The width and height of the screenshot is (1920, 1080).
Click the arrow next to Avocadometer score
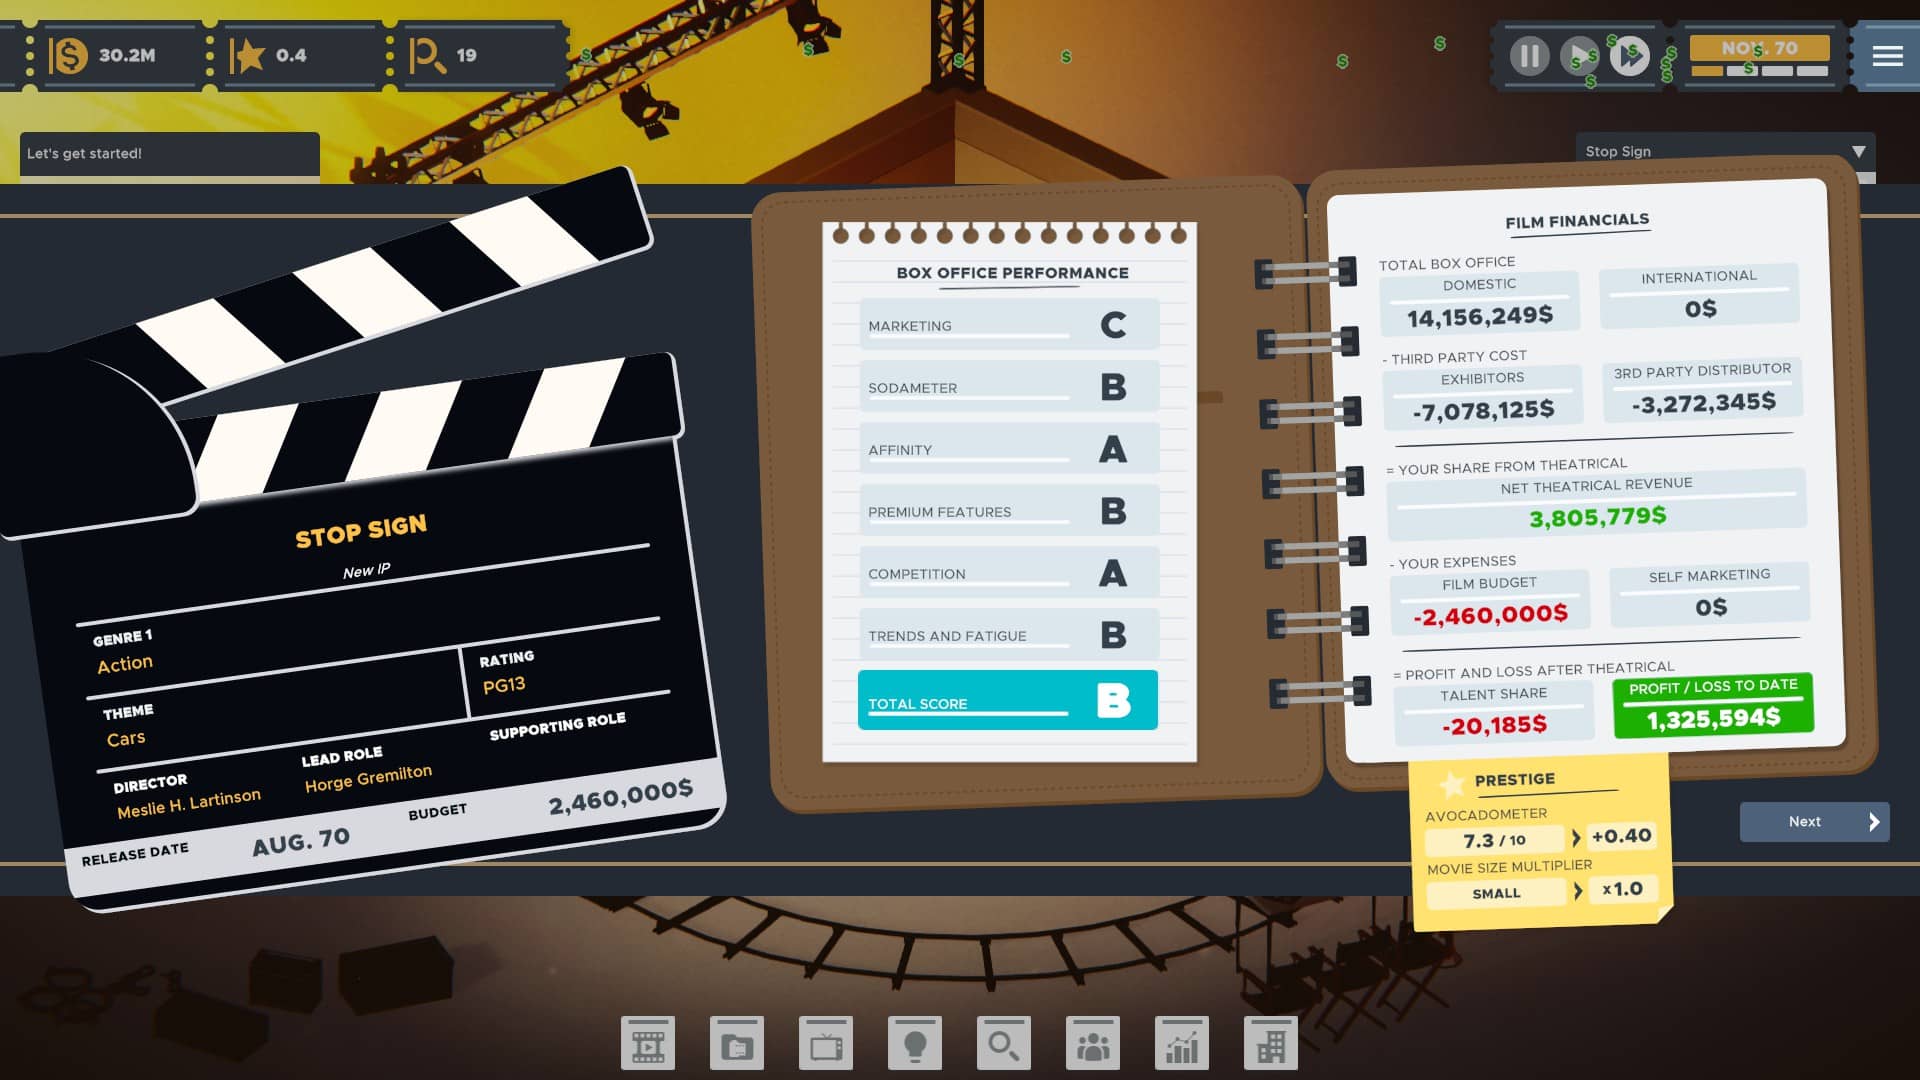(x=1577, y=838)
